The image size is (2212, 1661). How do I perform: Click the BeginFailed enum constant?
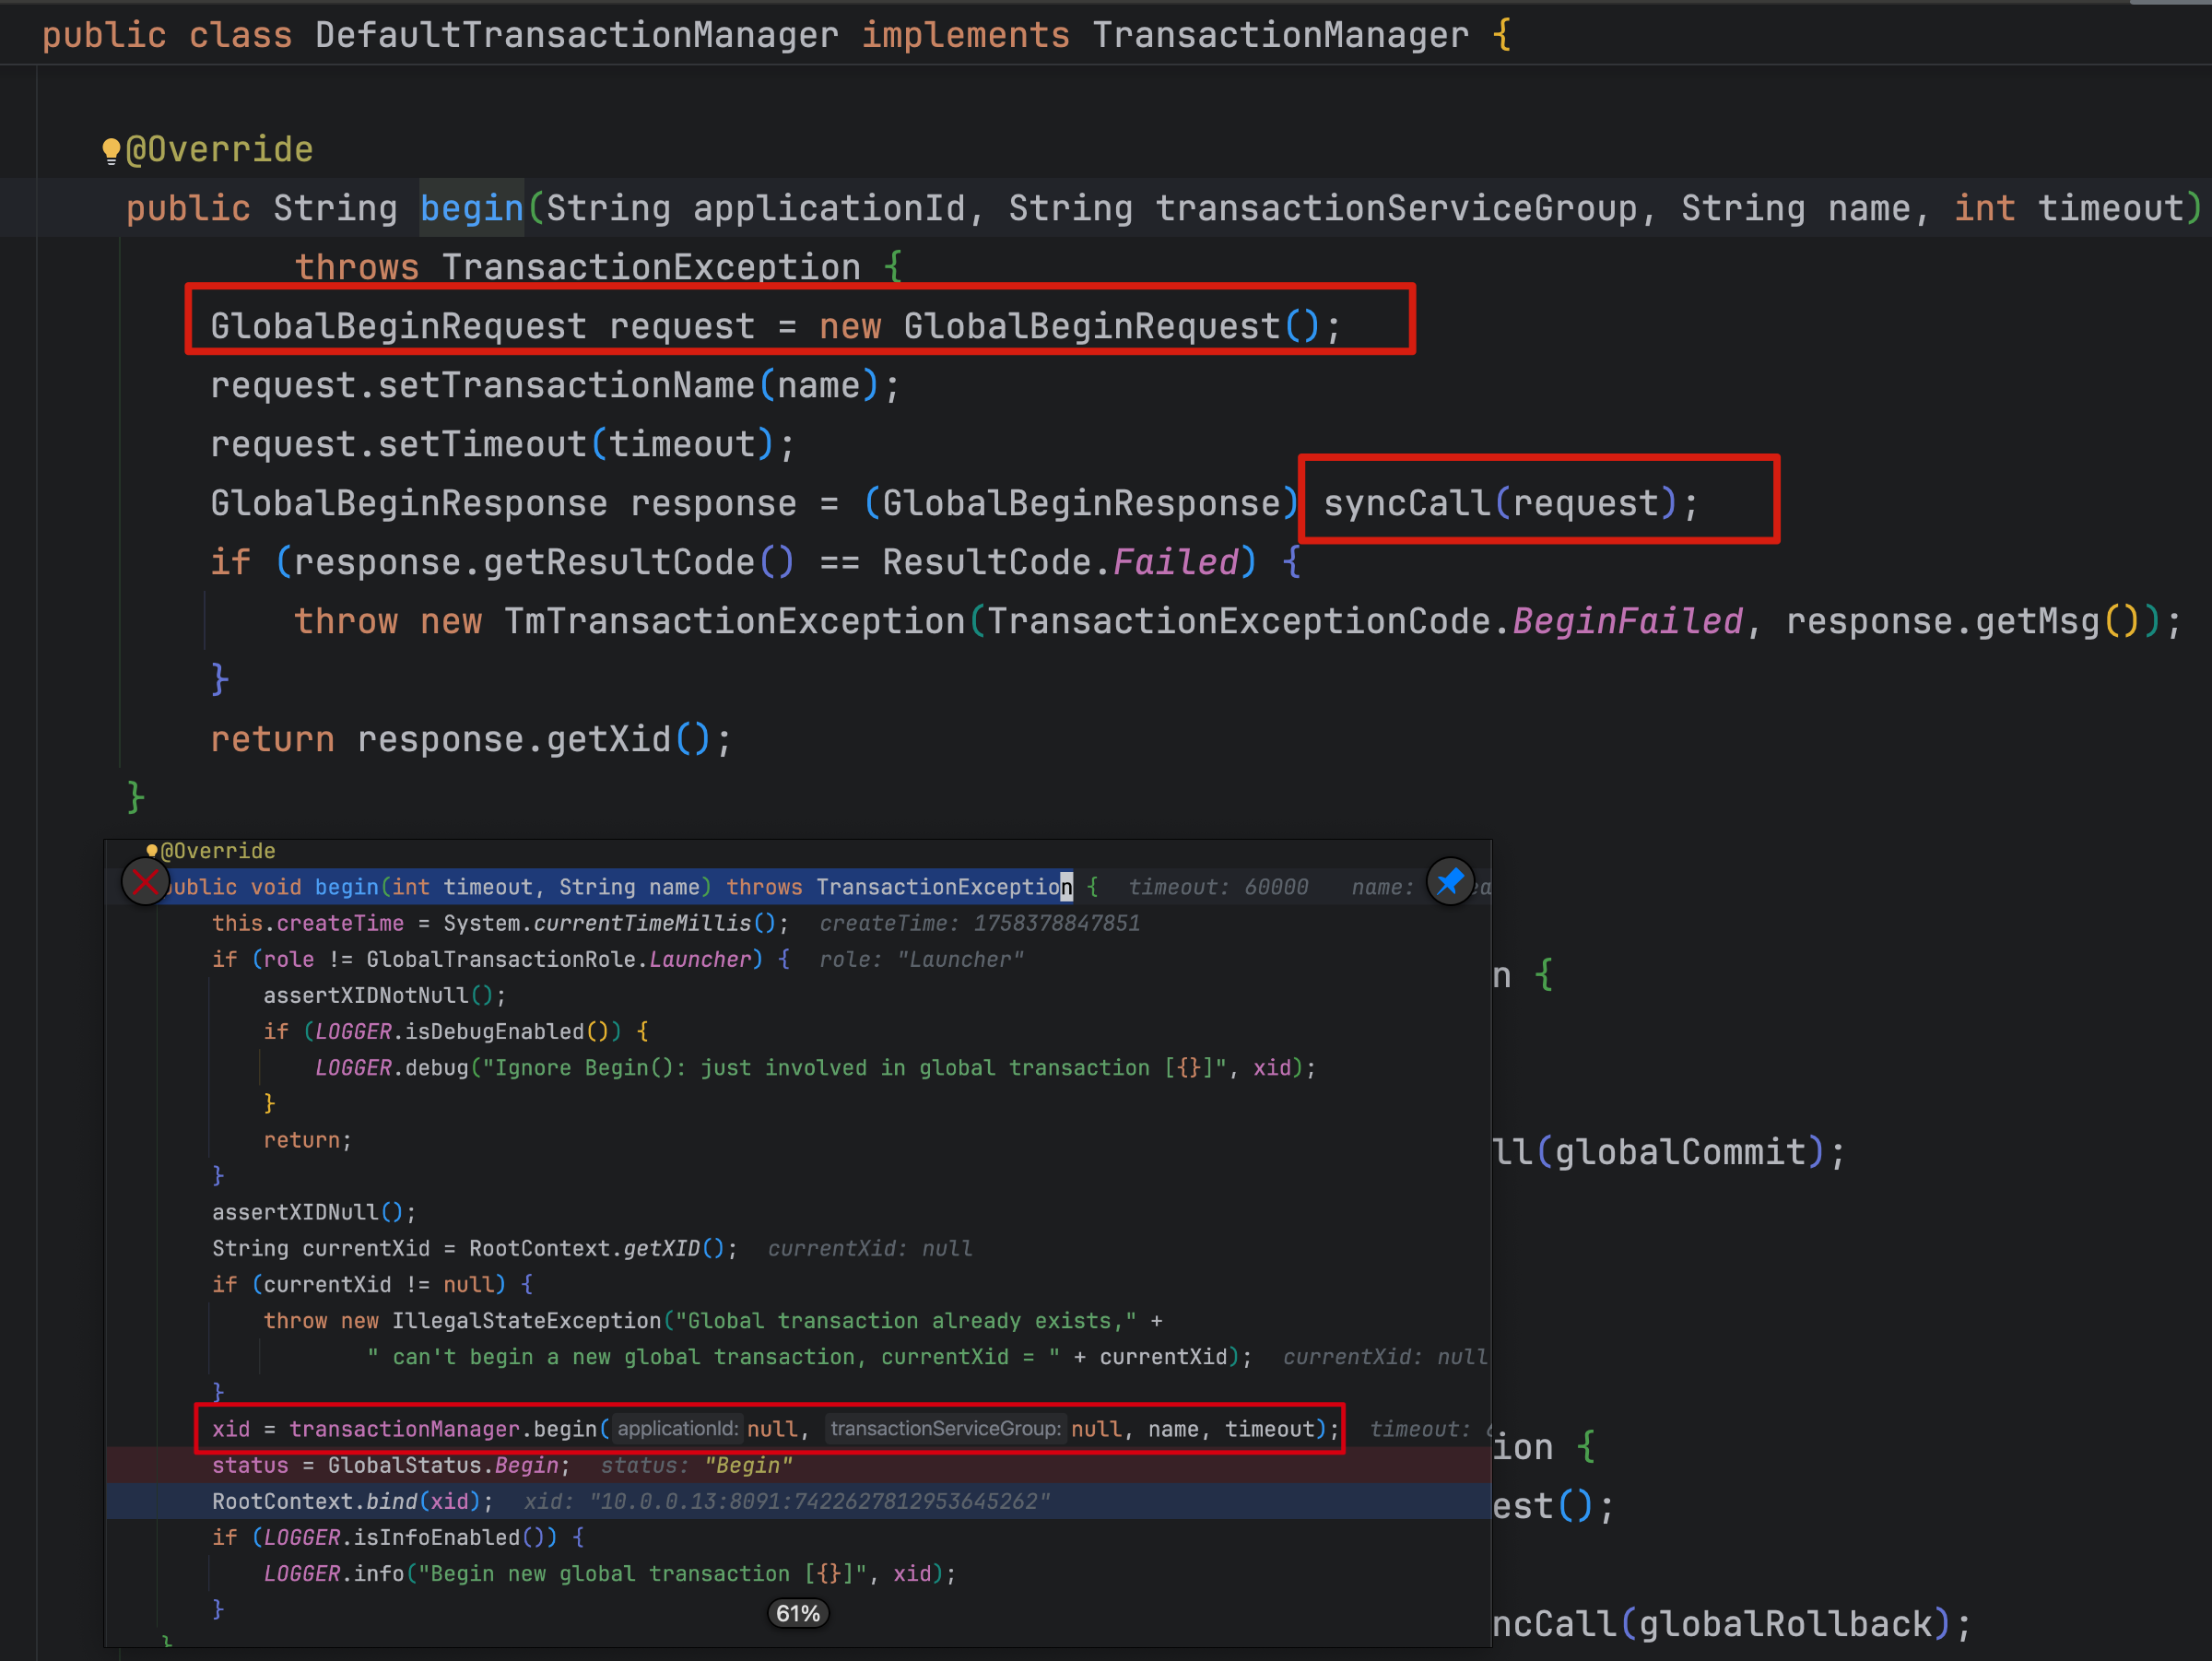[1627, 621]
